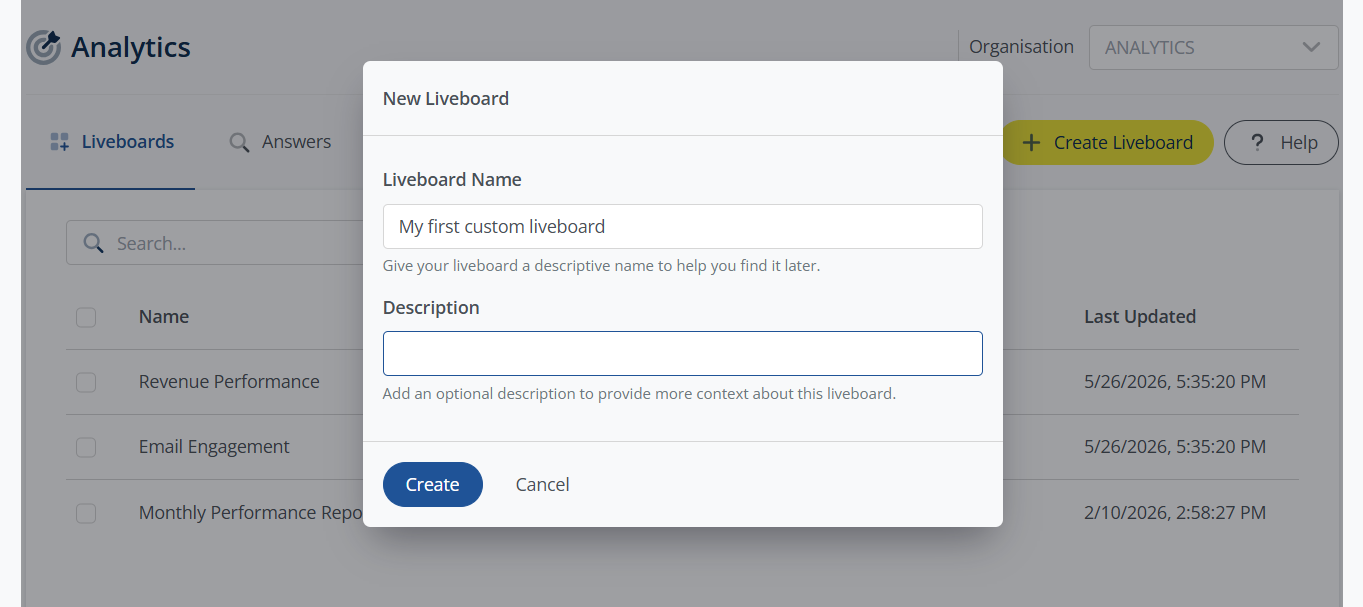Expand the organisation chevron arrow
Viewport: 1363px width, 607px height.
pyautogui.click(x=1311, y=47)
